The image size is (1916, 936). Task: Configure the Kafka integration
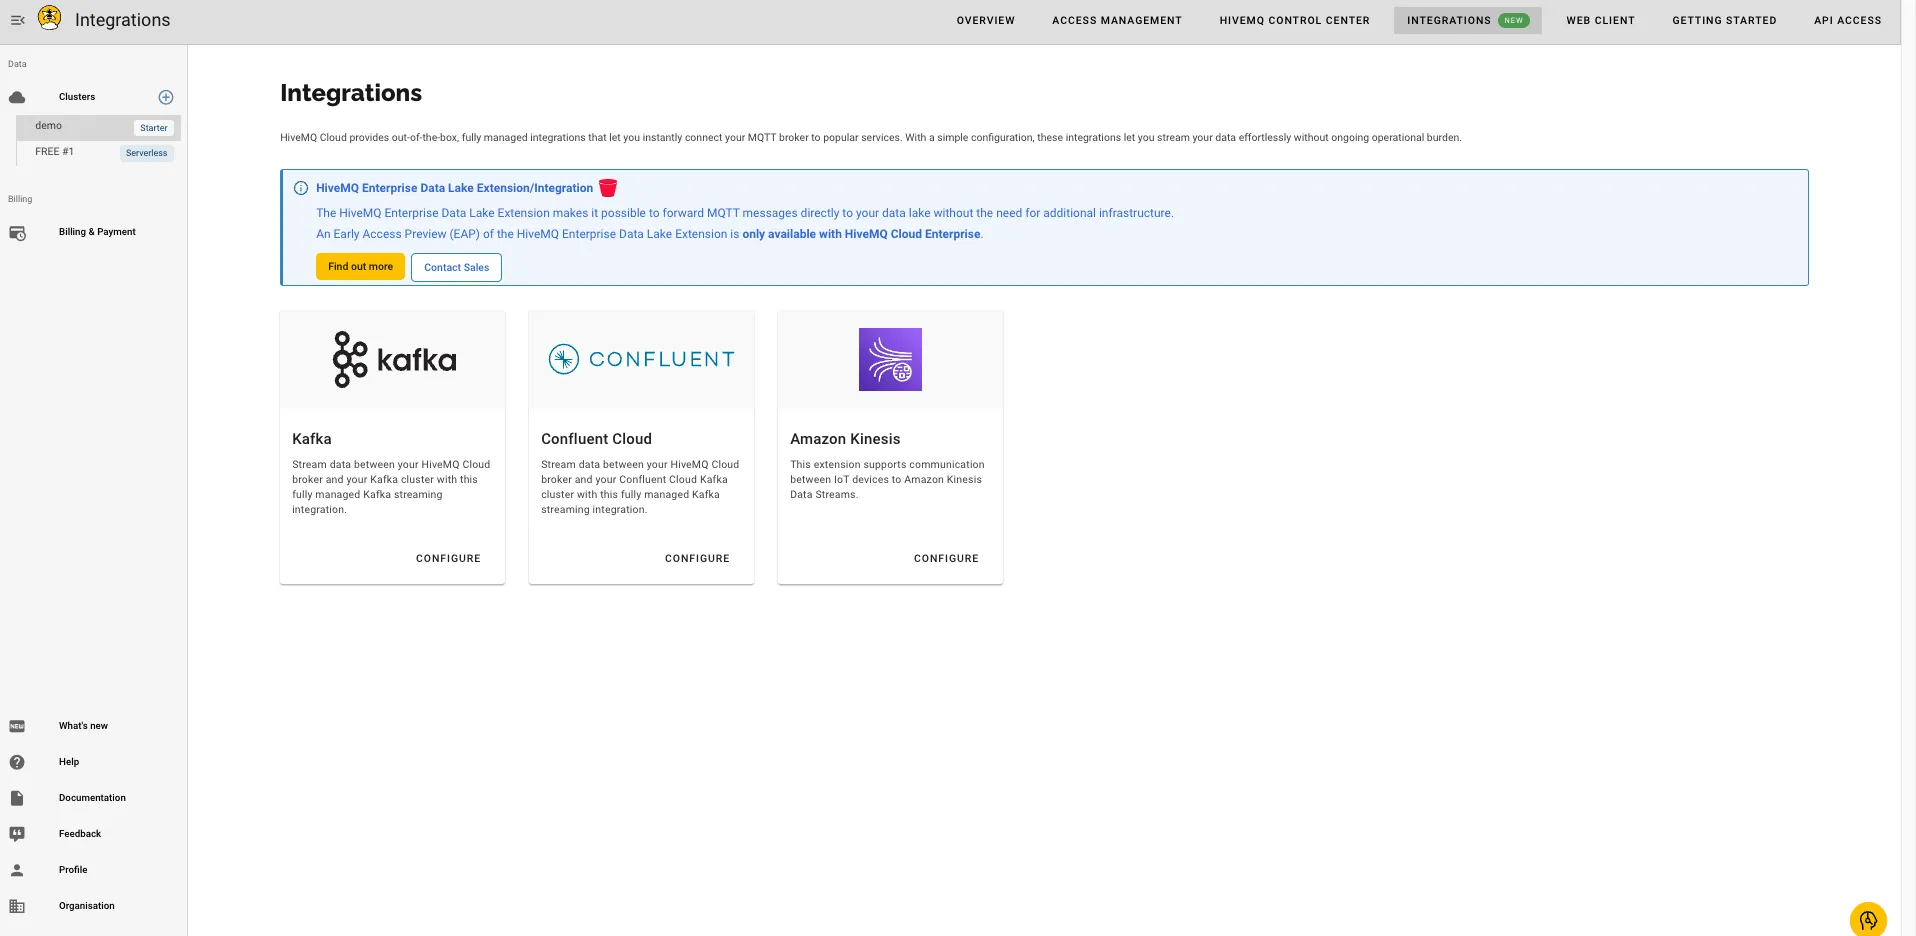pyautogui.click(x=448, y=559)
